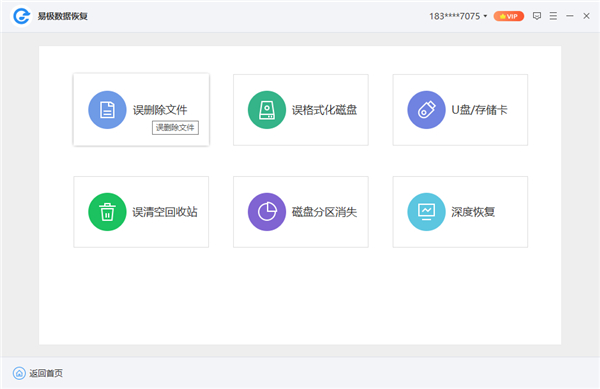Open the feedback message icon in title bar
600x389 pixels.
click(537, 16)
